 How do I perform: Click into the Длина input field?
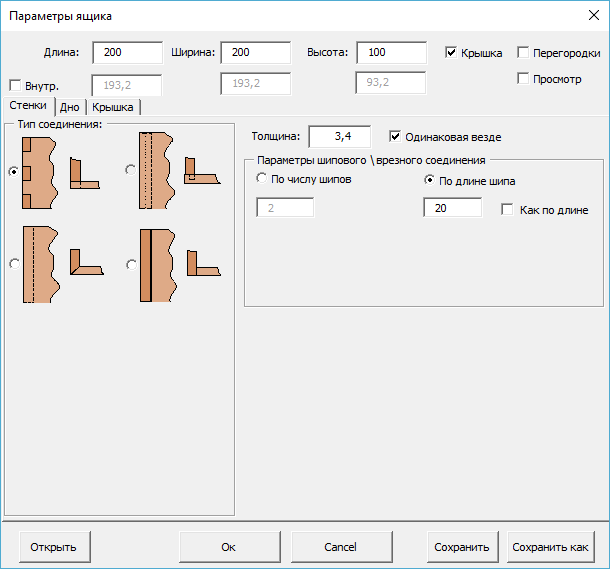[x=127, y=53]
